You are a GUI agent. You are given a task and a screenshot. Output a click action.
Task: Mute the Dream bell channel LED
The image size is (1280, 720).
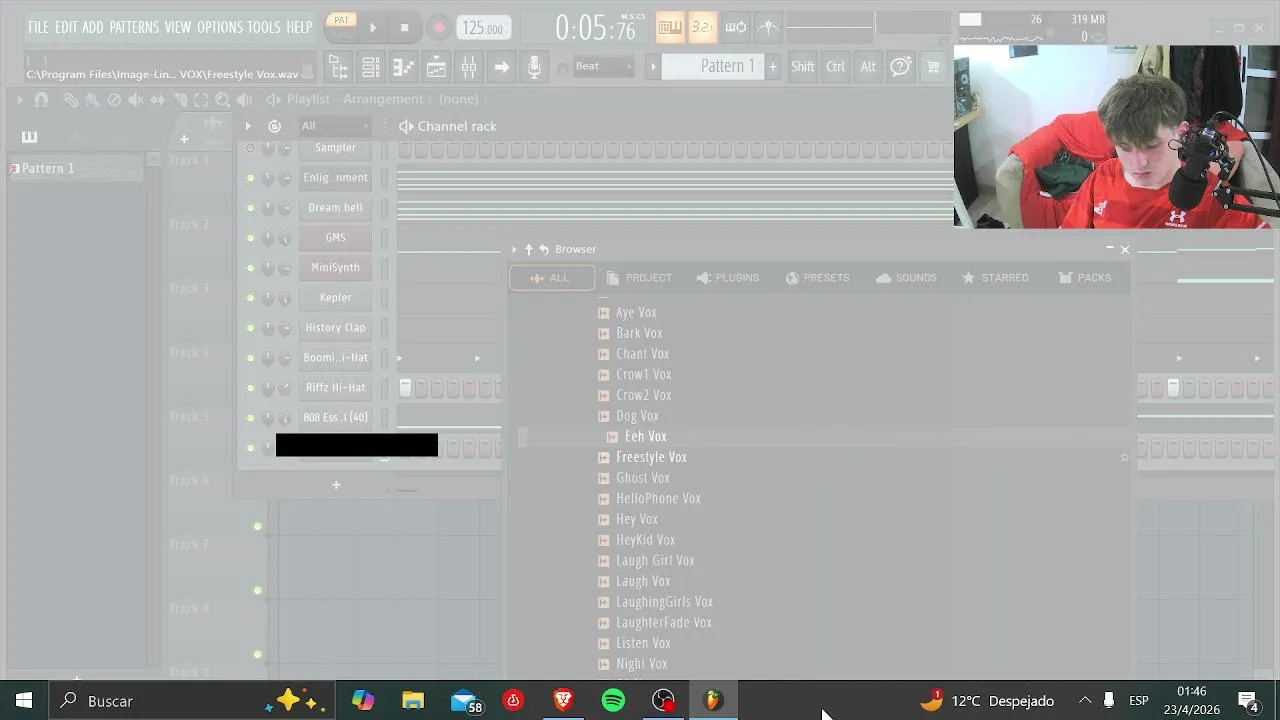pos(250,208)
